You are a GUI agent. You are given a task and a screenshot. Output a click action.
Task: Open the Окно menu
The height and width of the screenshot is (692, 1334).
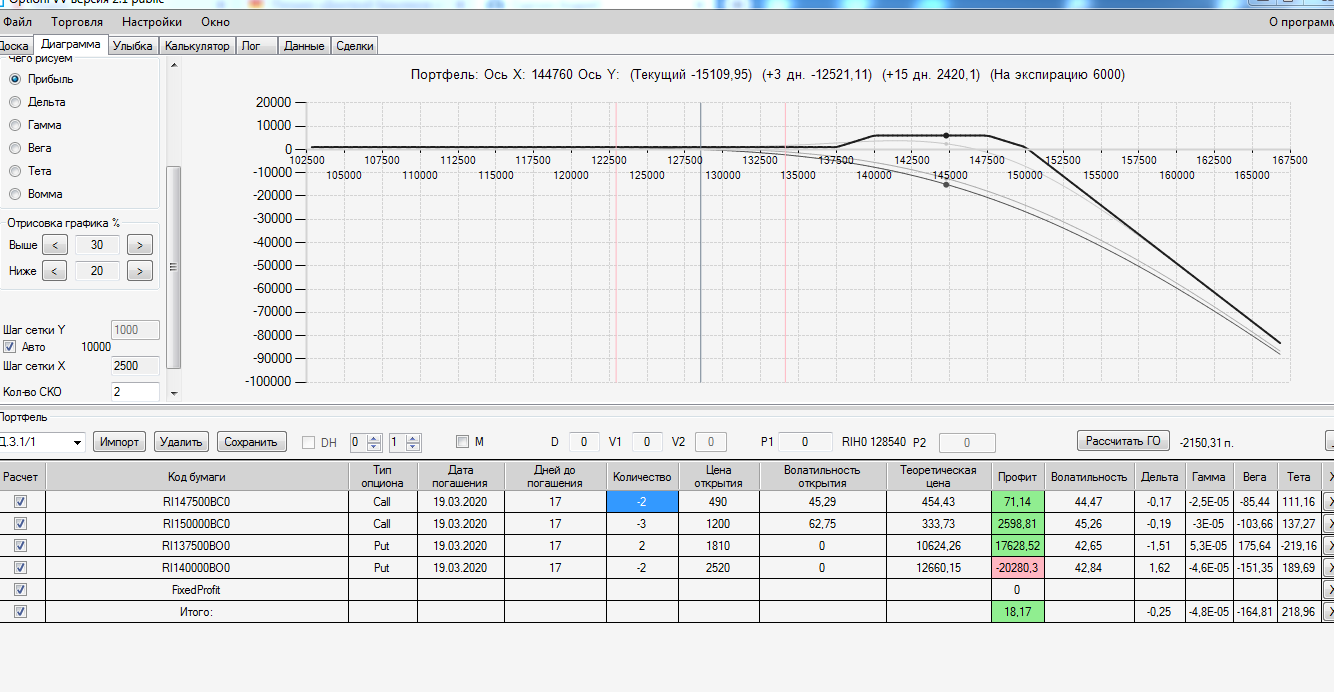(x=215, y=21)
